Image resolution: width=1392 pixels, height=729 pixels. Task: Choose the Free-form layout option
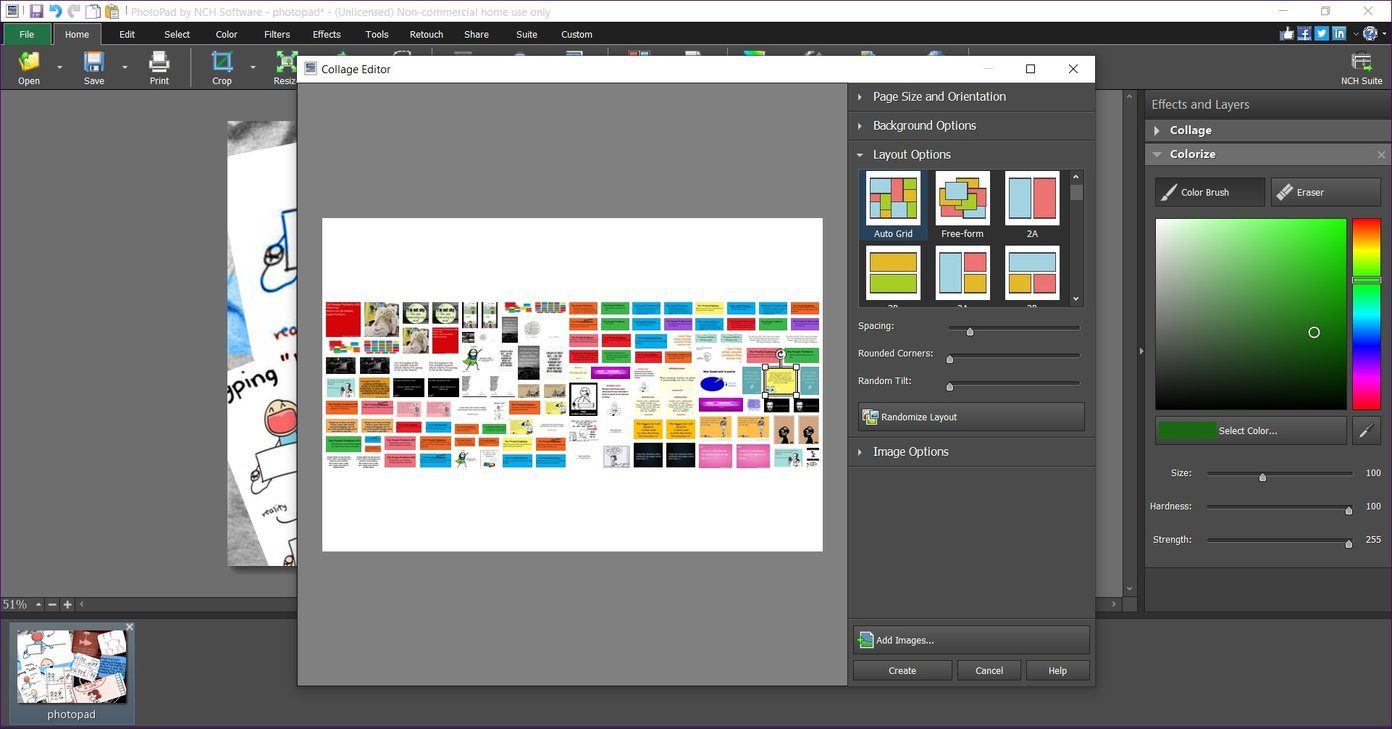tap(962, 205)
